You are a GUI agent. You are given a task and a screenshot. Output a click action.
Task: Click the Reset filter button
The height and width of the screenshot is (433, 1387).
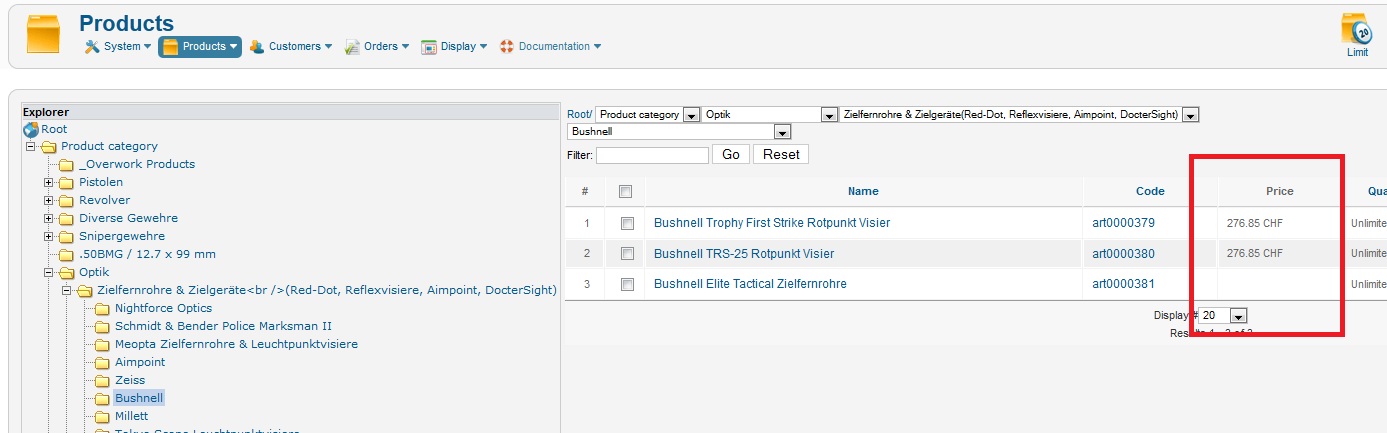[781, 155]
